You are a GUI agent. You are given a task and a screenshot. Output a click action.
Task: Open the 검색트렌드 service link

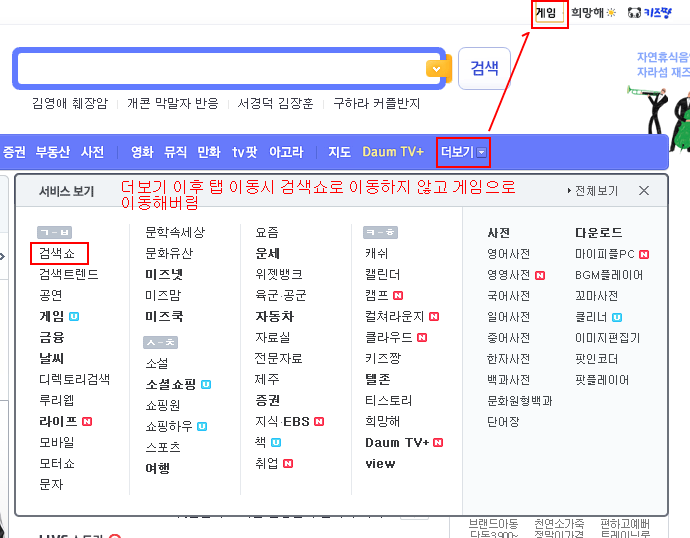tap(69, 274)
